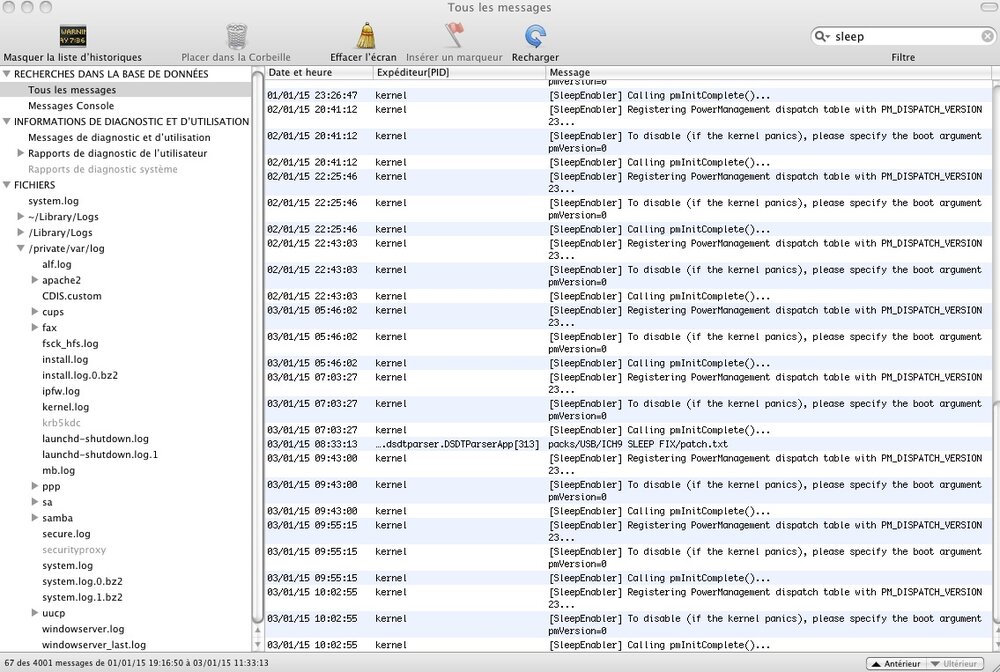
Task: Collapse the /private/var/log folder
Action: (x=21, y=249)
